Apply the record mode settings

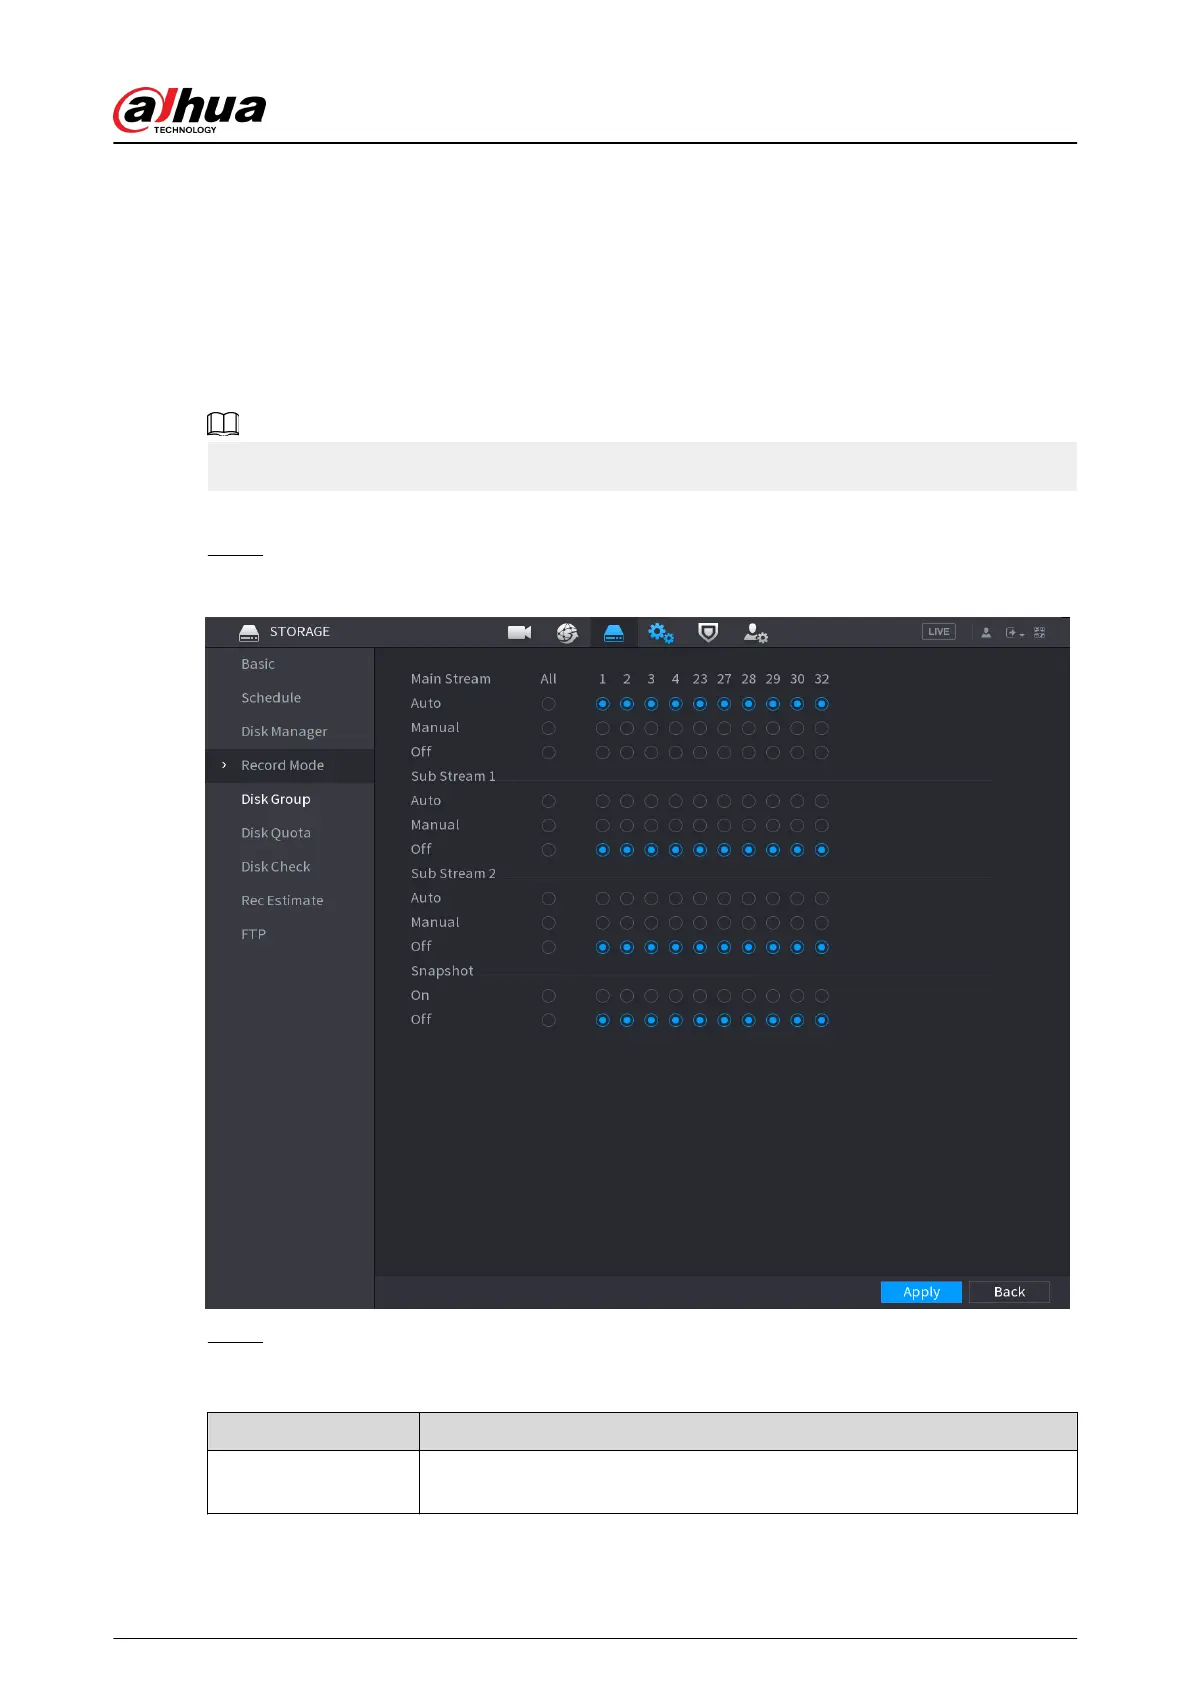(921, 1292)
